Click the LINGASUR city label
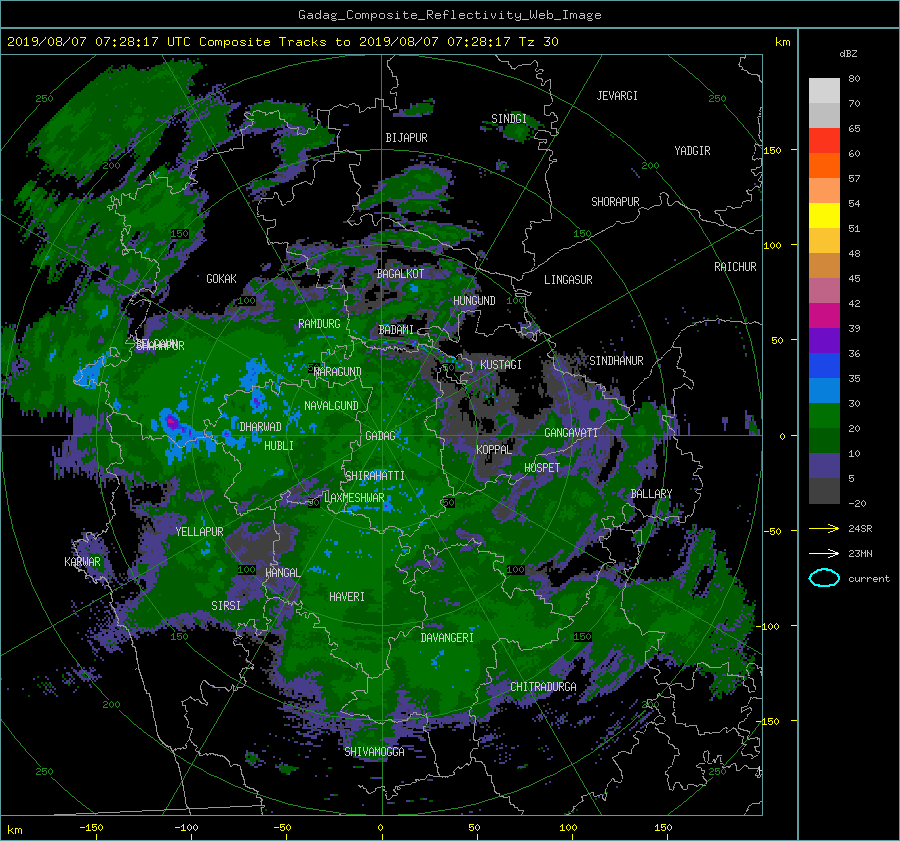 (568, 280)
